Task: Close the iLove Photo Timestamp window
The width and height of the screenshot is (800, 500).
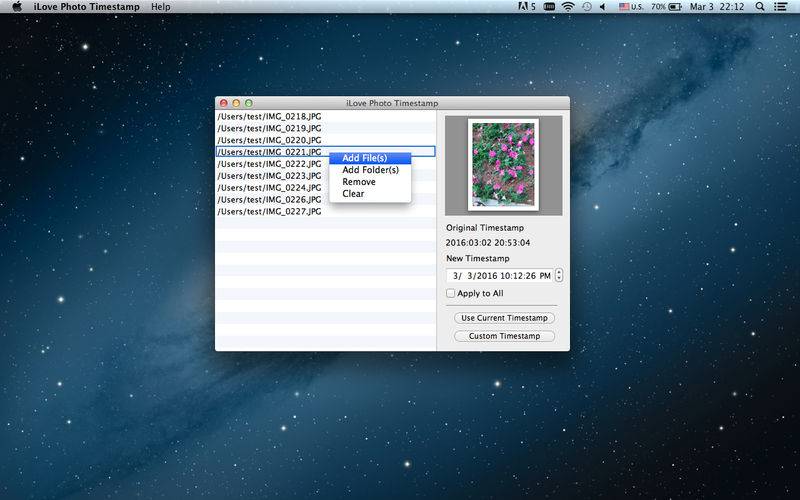Action: 223,103
